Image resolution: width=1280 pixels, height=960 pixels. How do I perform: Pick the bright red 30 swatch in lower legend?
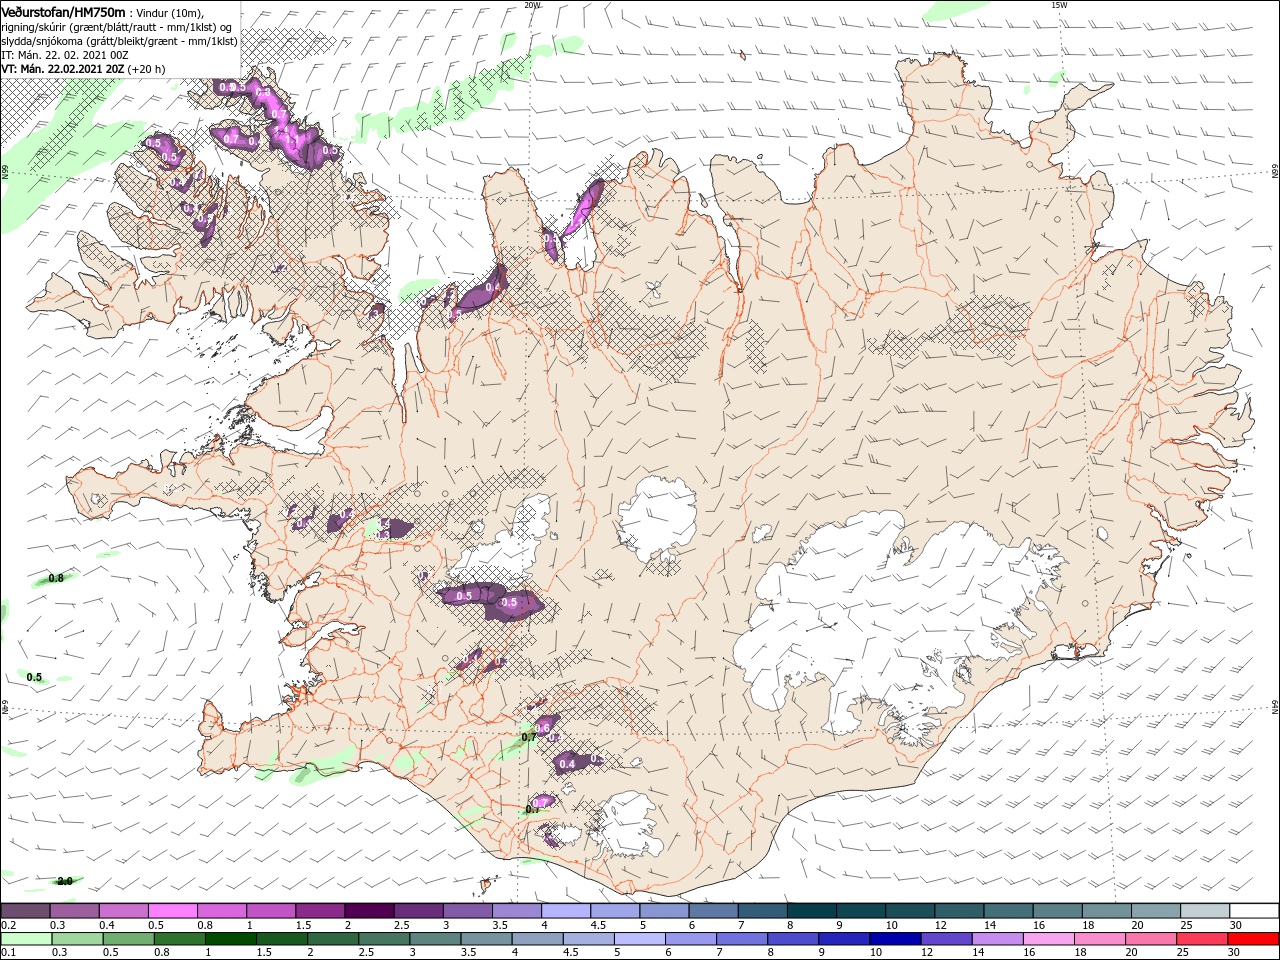tap(1253, 939)
